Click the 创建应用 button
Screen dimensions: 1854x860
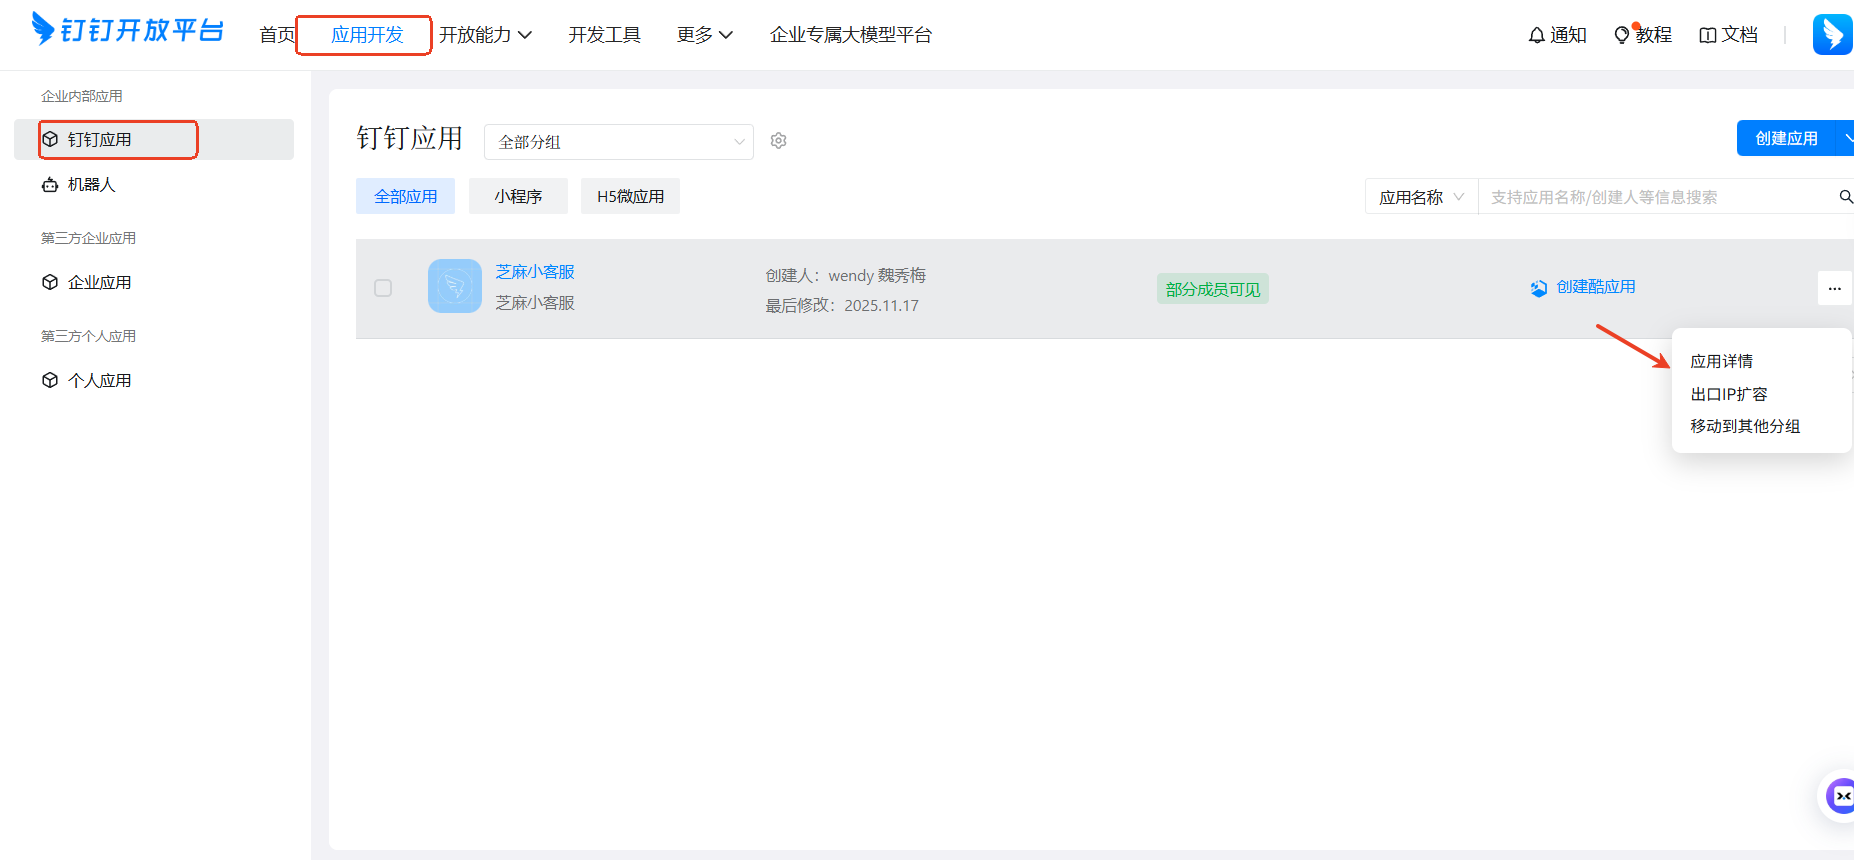pyautogui.click(x=1786, y=138)
